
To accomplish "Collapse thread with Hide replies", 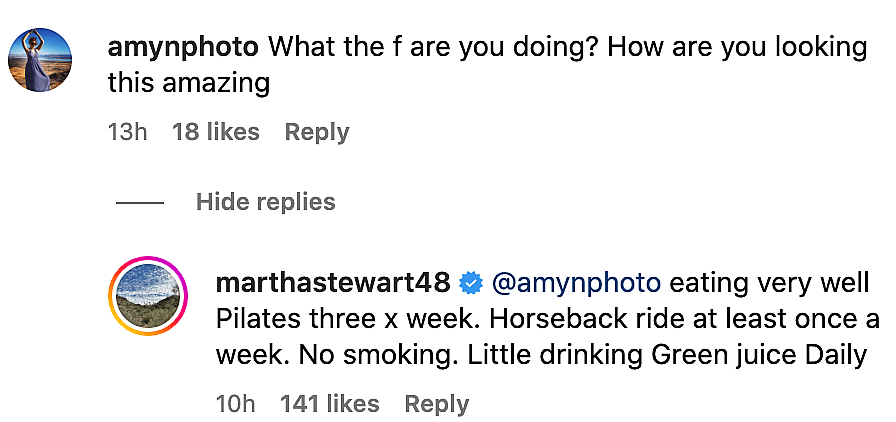I will [265, 202].
